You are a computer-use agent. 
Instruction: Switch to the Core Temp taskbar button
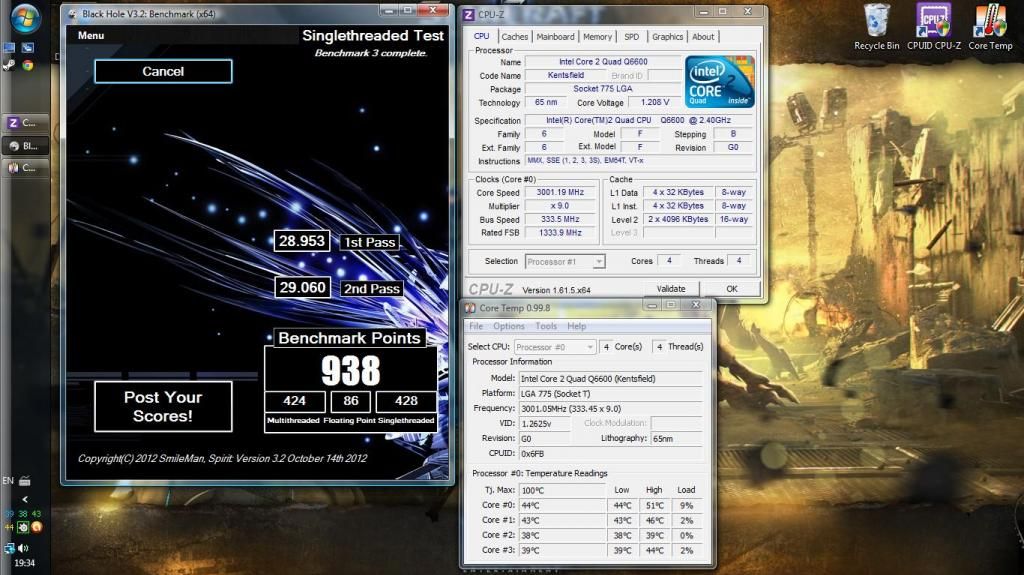[x=25, y=168]
